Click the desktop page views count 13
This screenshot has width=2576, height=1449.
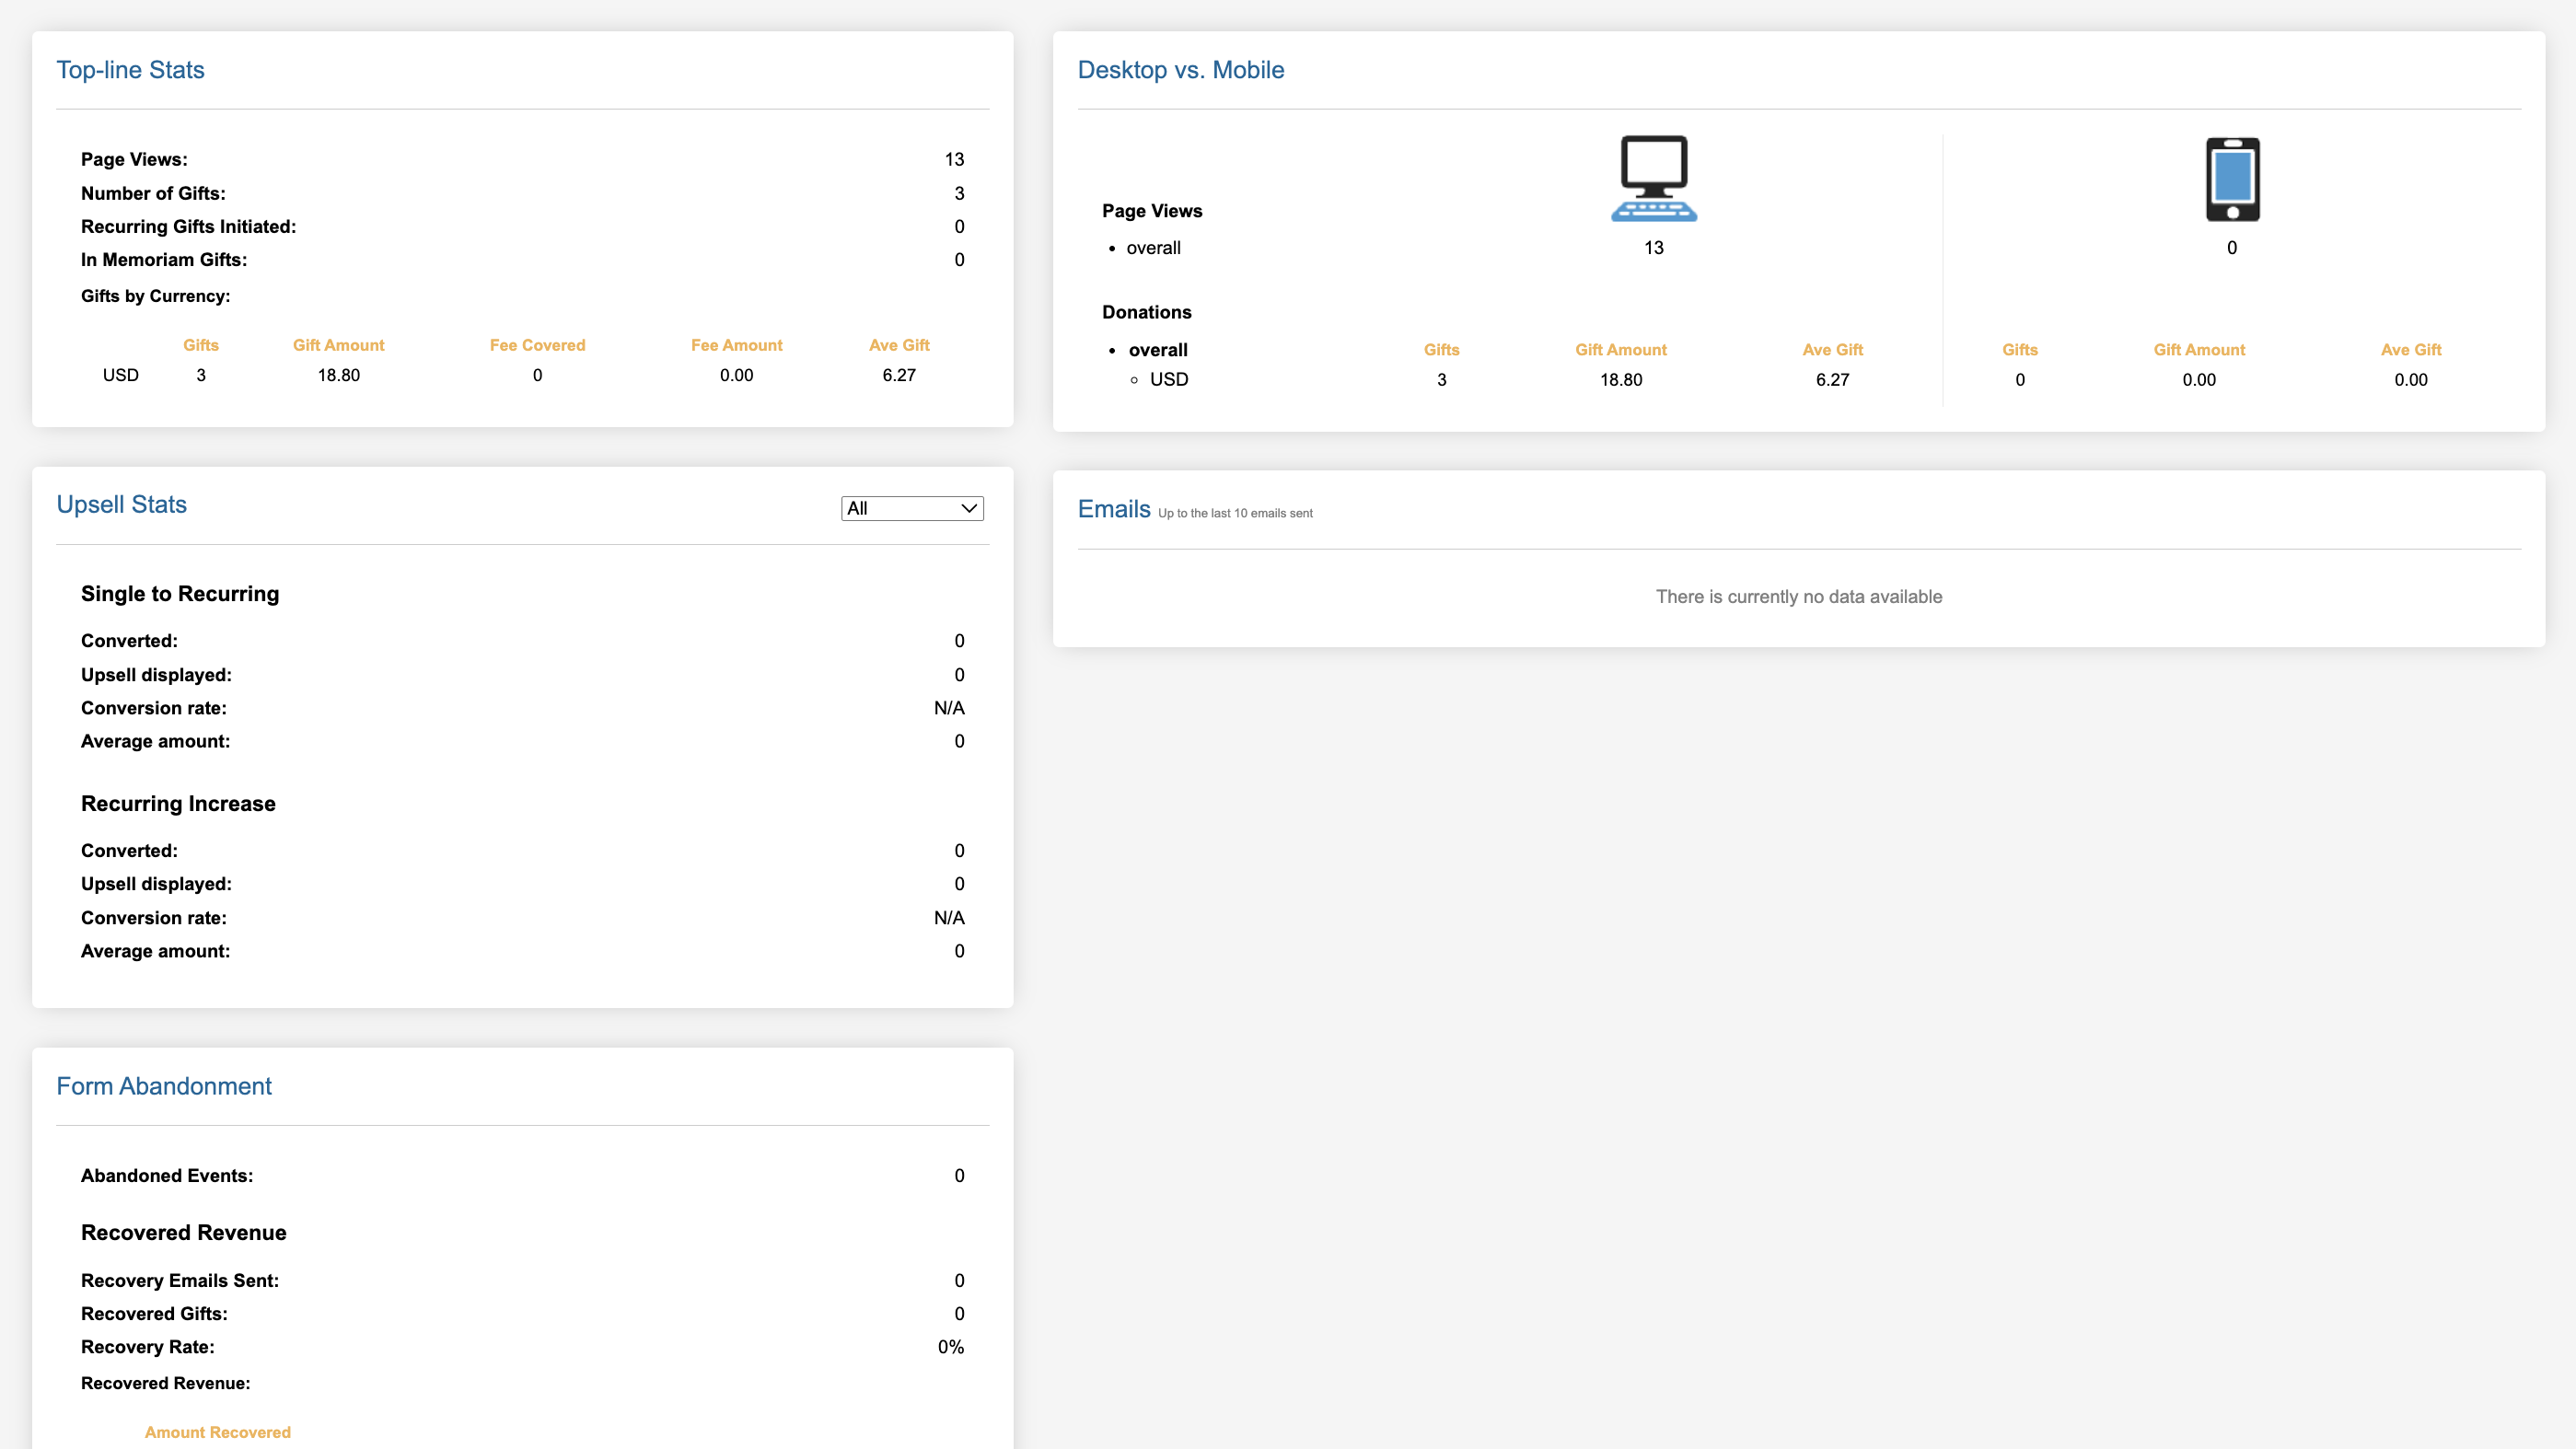point(1654,247)
